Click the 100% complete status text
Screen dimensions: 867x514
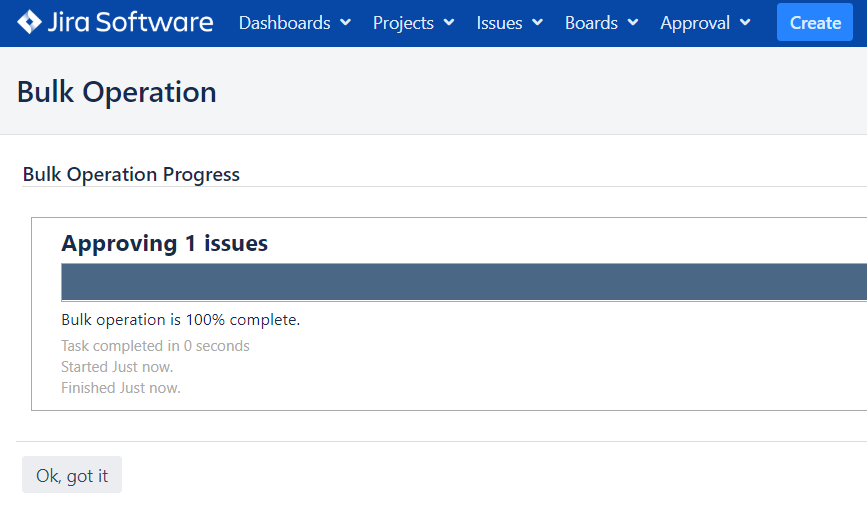(x=181, y=320)
